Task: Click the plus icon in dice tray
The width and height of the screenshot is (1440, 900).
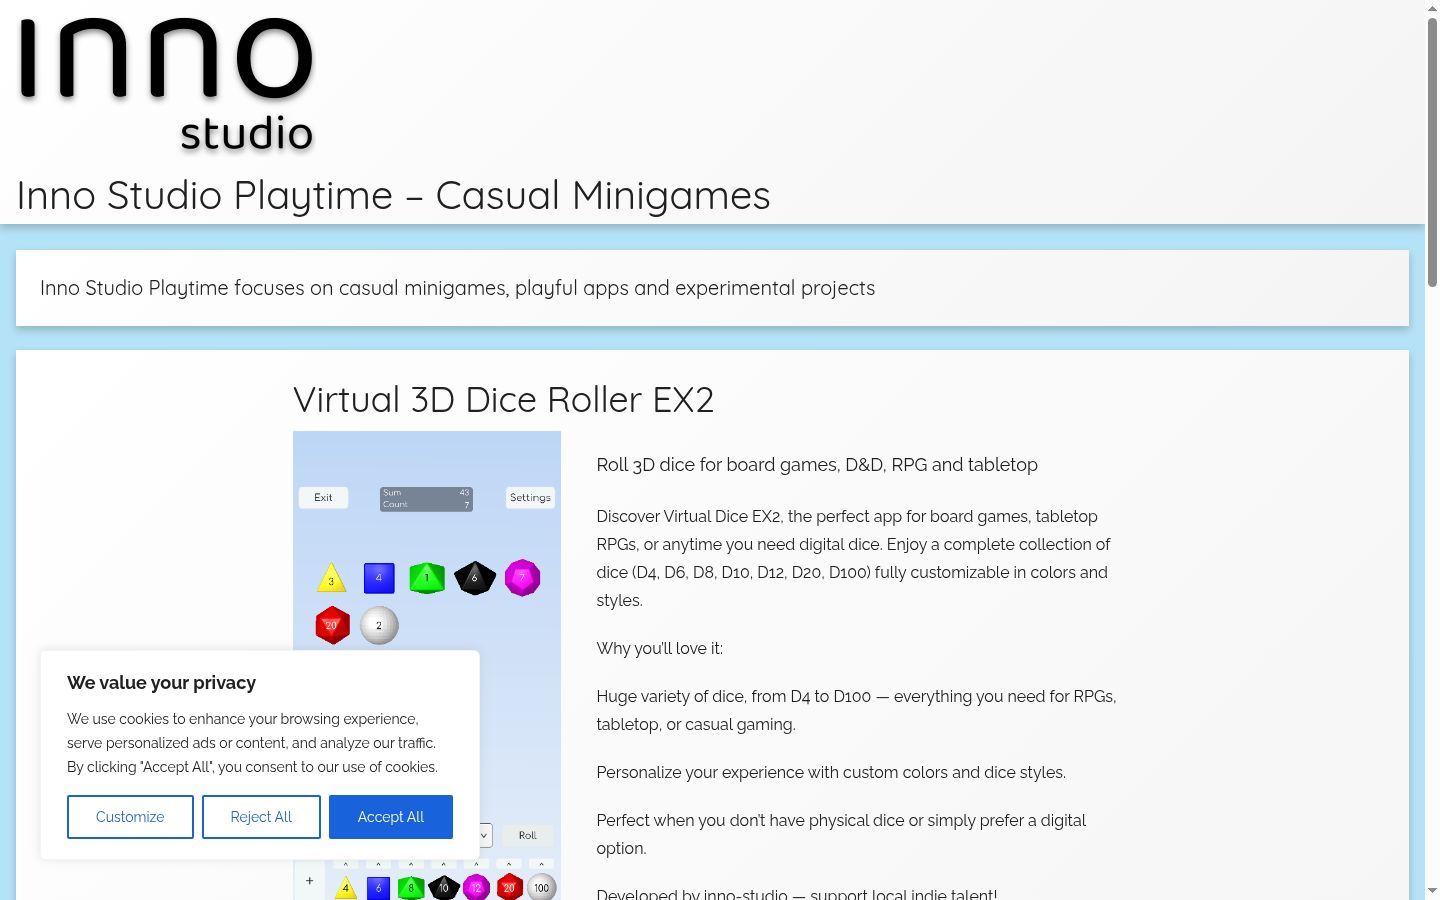Action: coord(310,881)
